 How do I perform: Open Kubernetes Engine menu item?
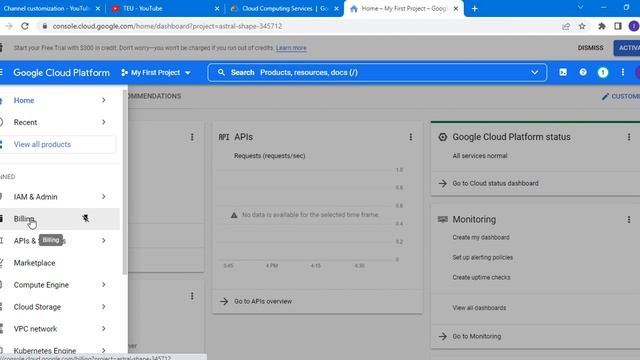60,351
